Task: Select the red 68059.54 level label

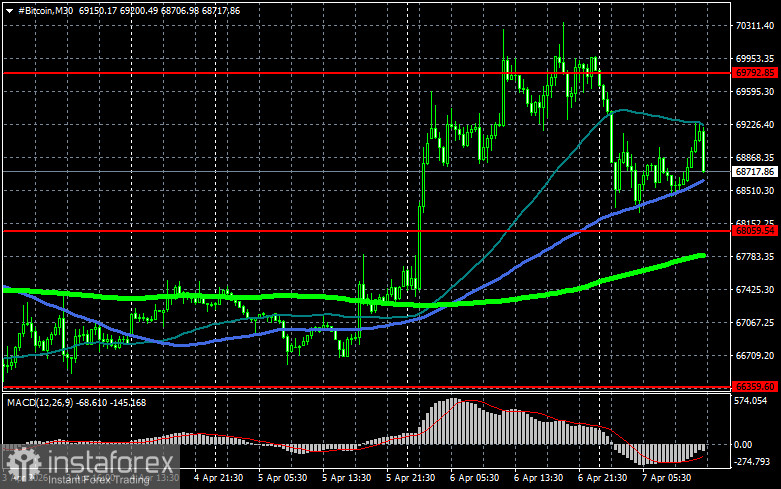Action: click(755, 231)
